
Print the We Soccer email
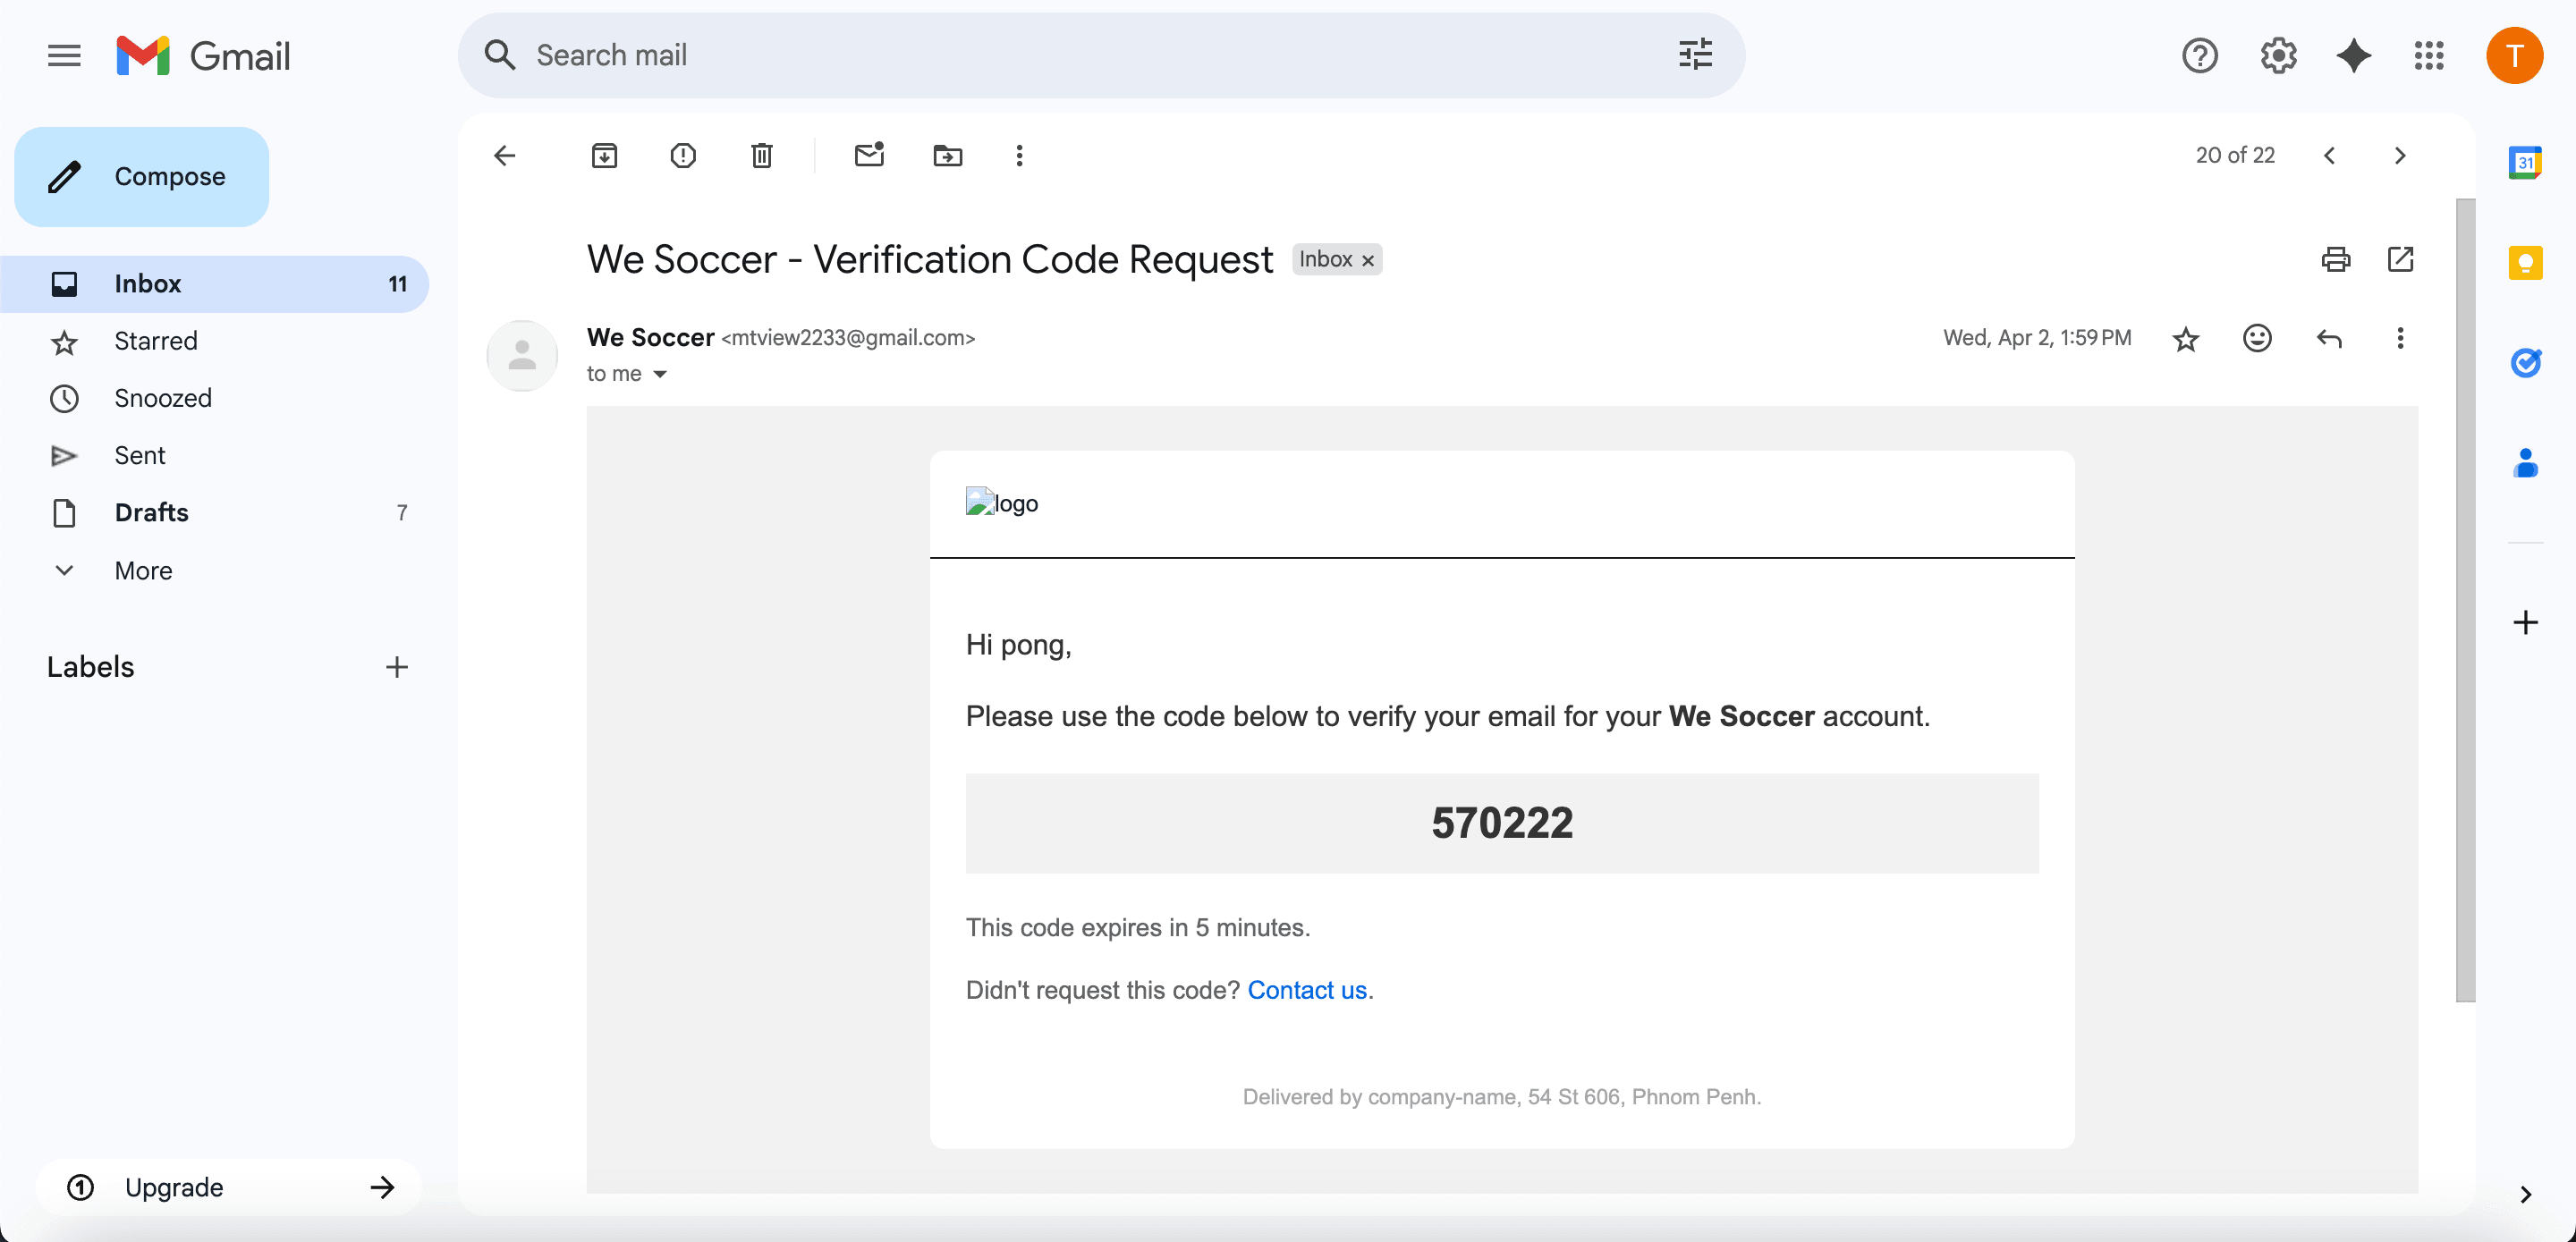[x=2336, y=260]
